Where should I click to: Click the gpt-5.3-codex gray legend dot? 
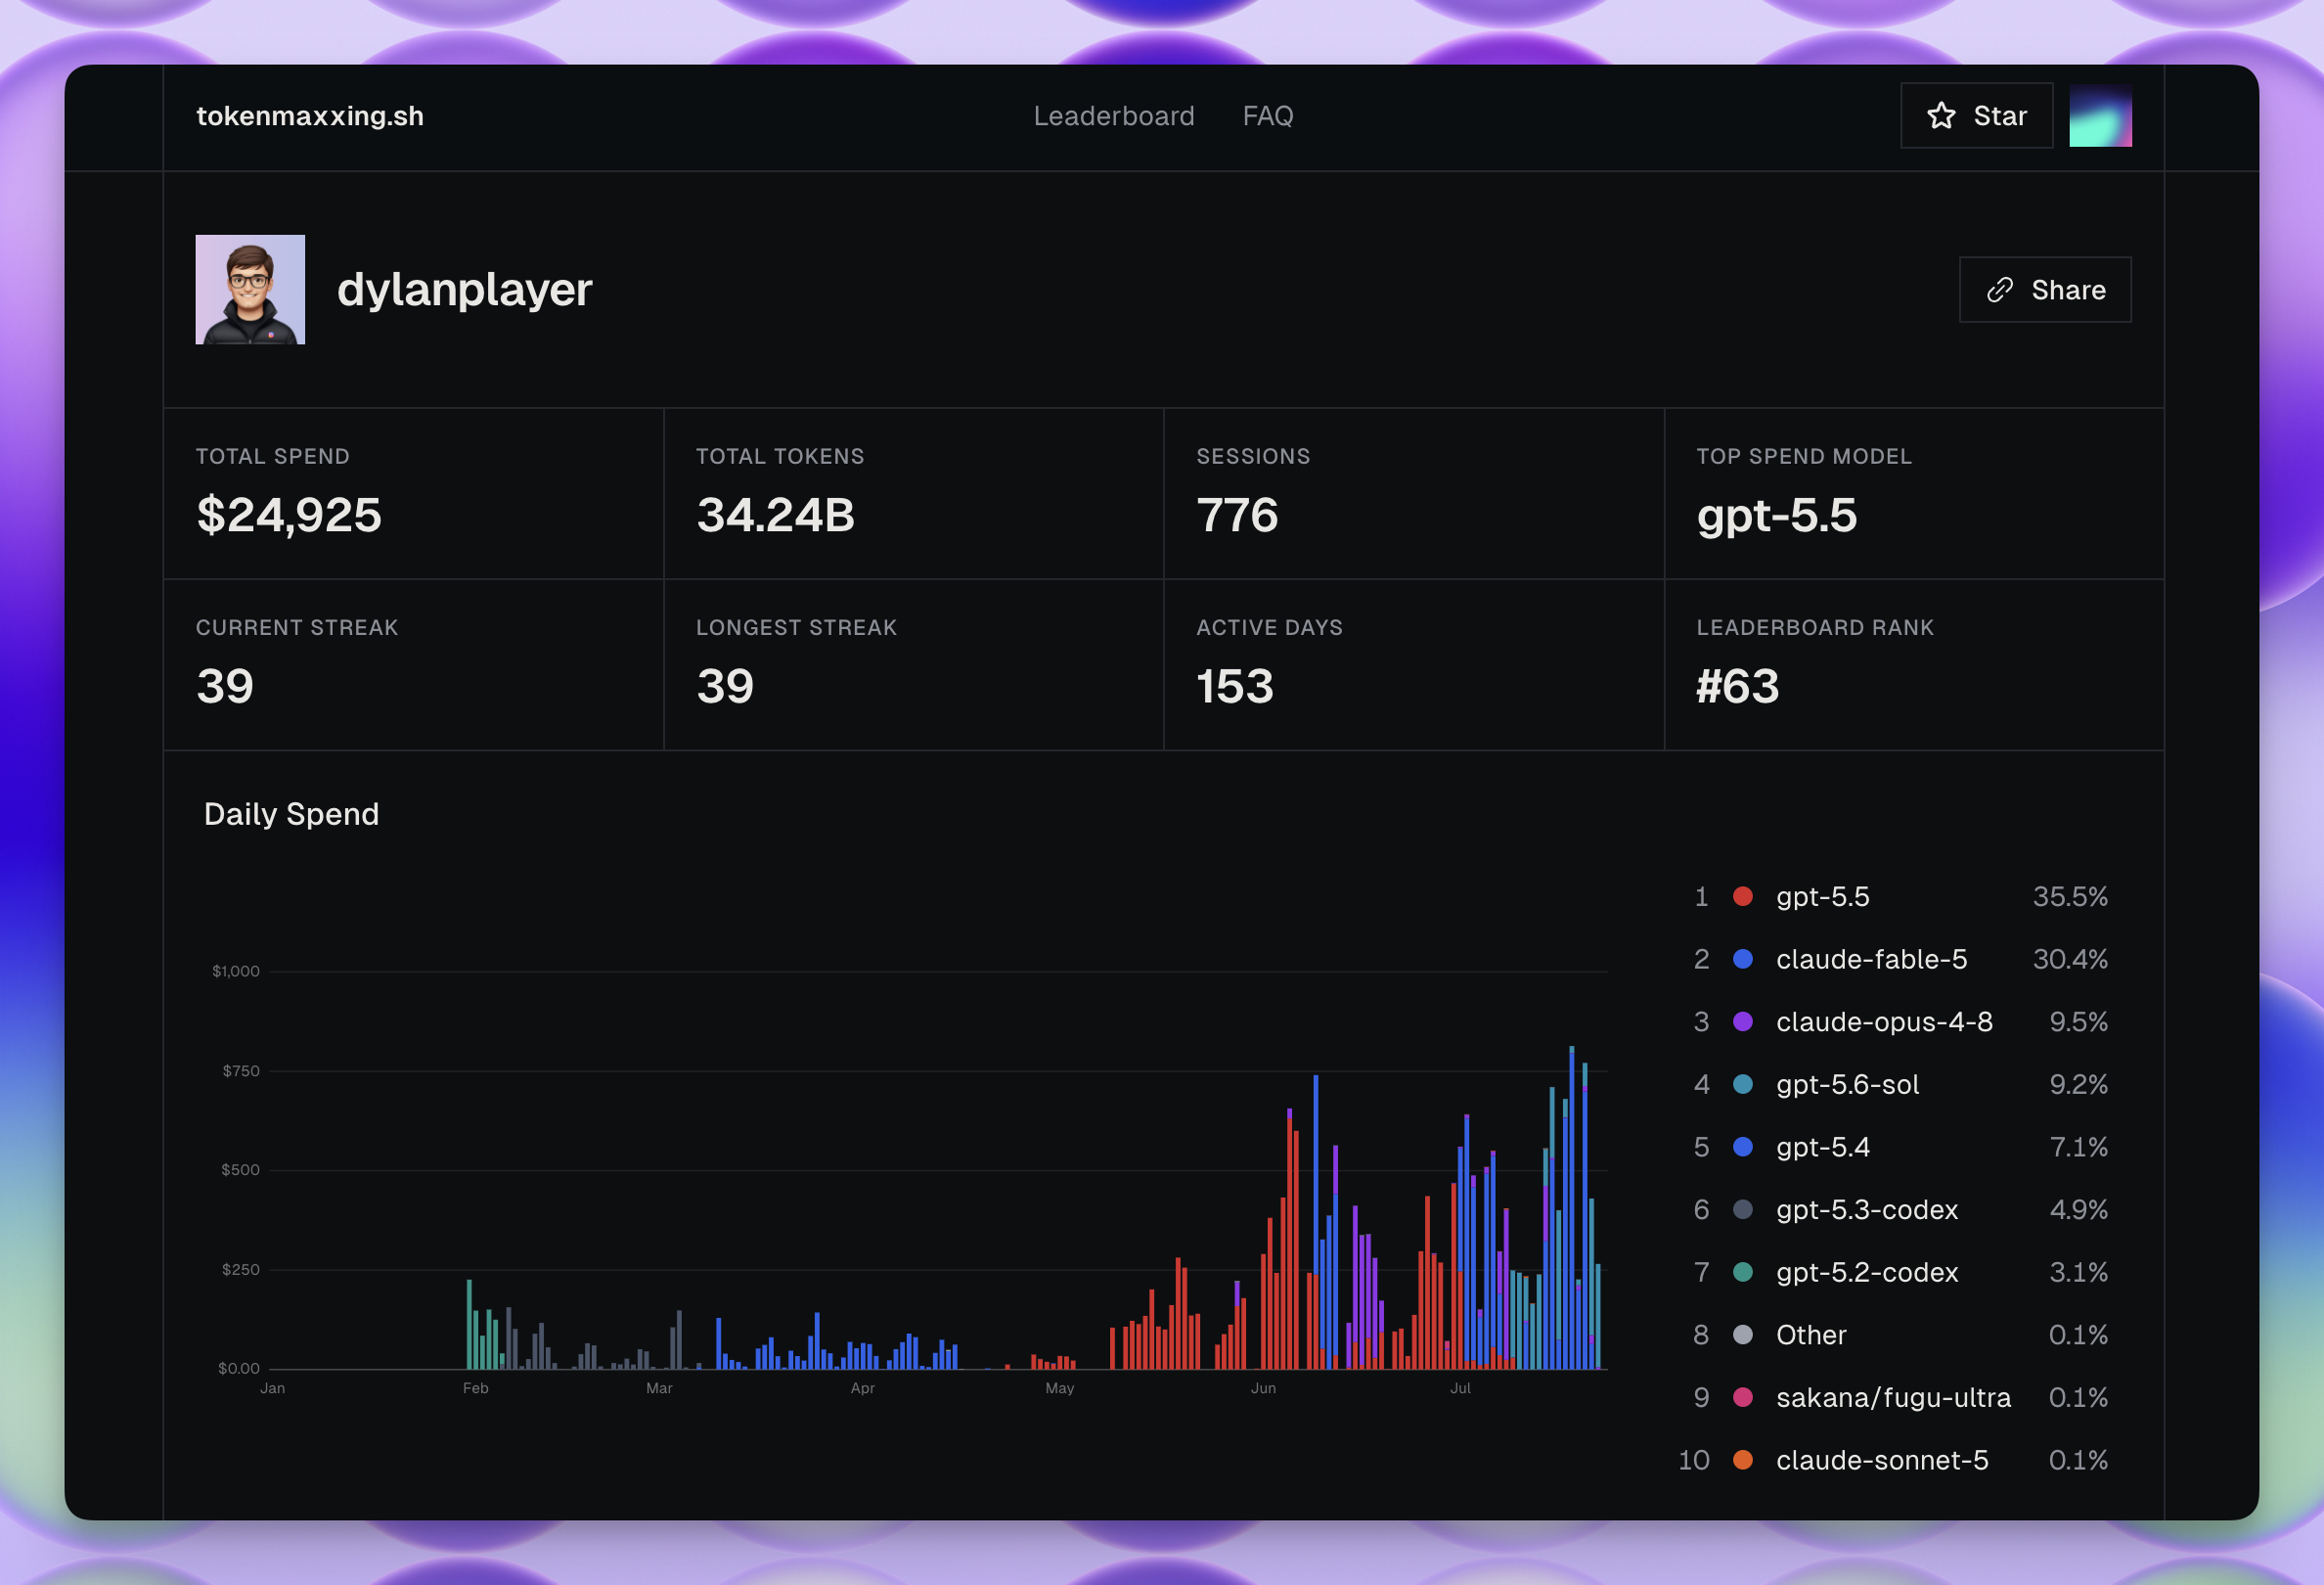pos(1742,1210)
